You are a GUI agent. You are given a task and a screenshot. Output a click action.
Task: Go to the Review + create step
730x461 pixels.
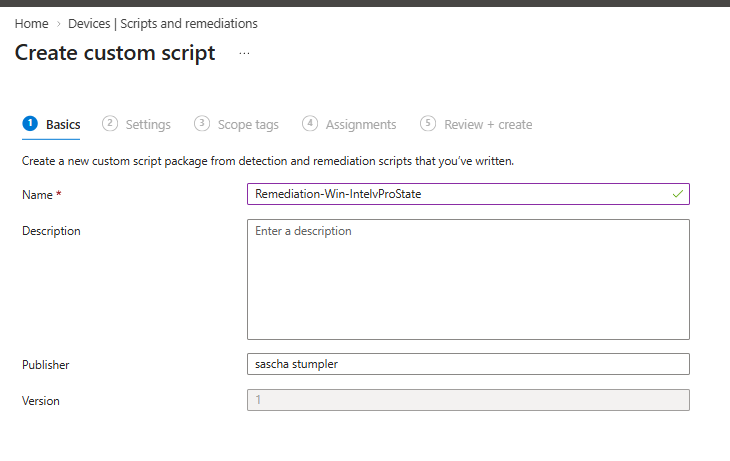click(x=476, y=124)
